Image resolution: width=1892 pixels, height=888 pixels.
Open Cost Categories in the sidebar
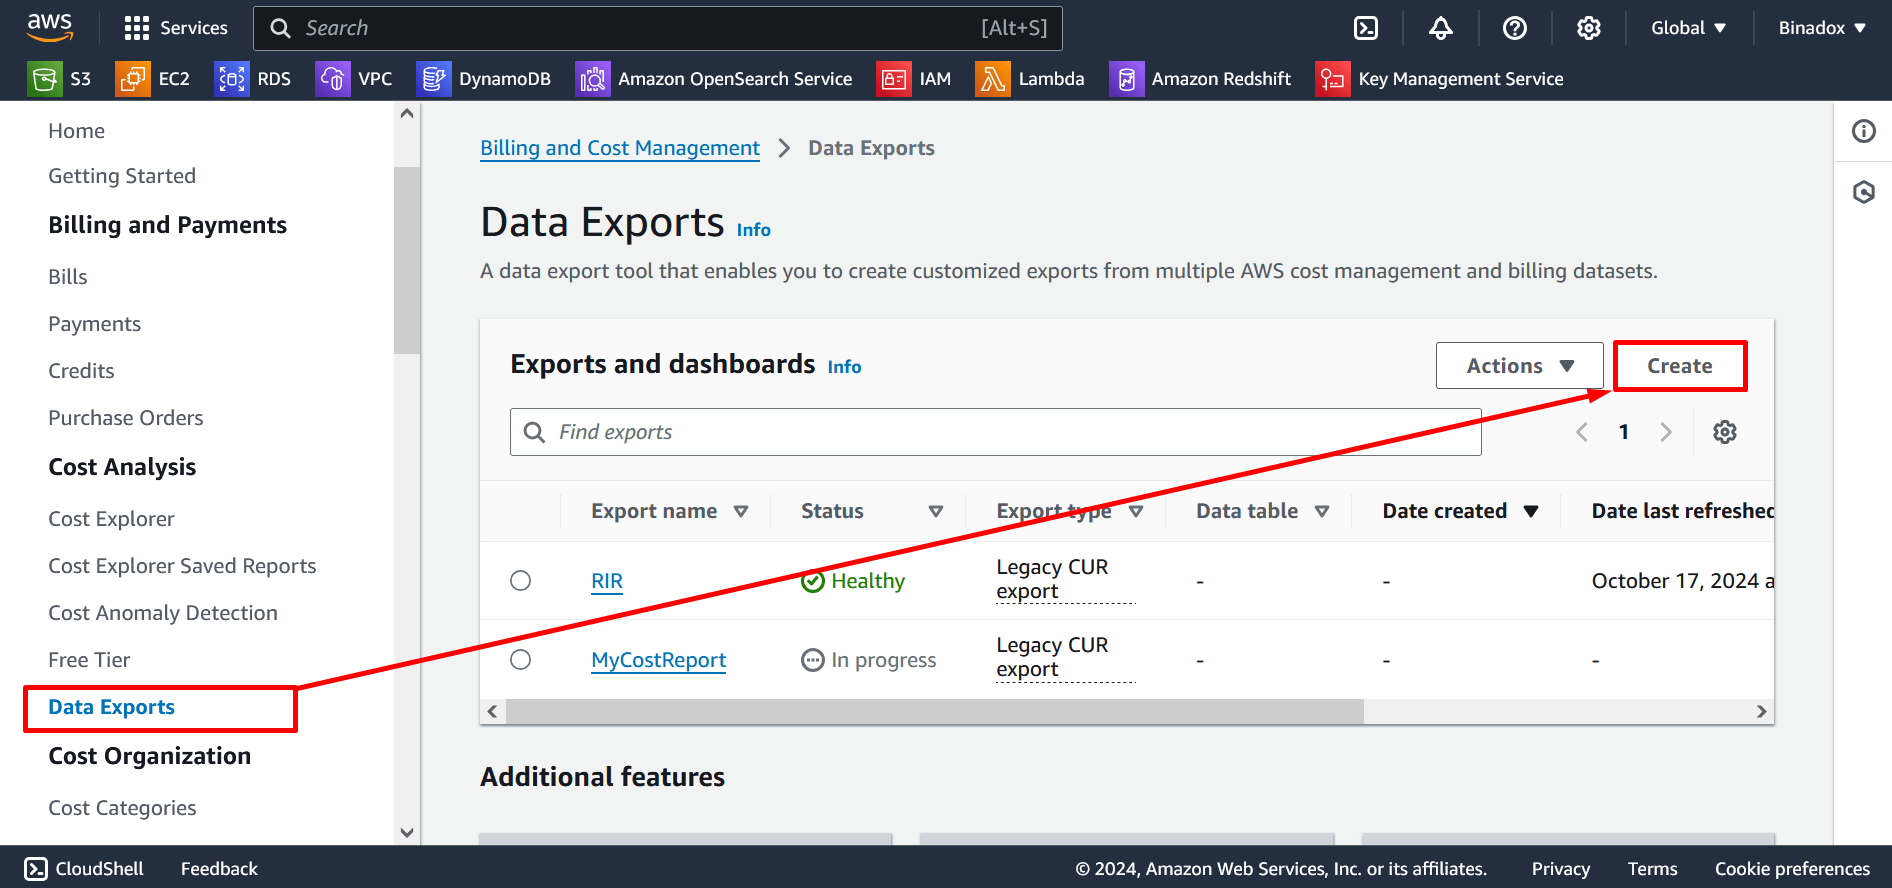point(122,808)
